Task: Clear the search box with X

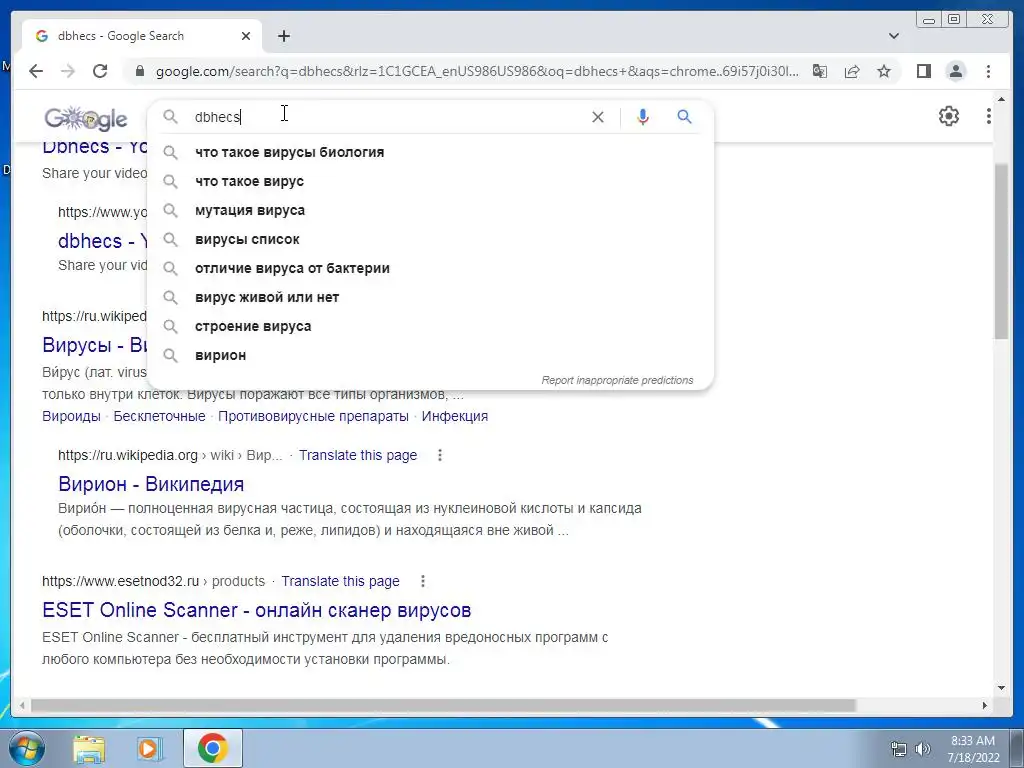Action: coord(598,117)
